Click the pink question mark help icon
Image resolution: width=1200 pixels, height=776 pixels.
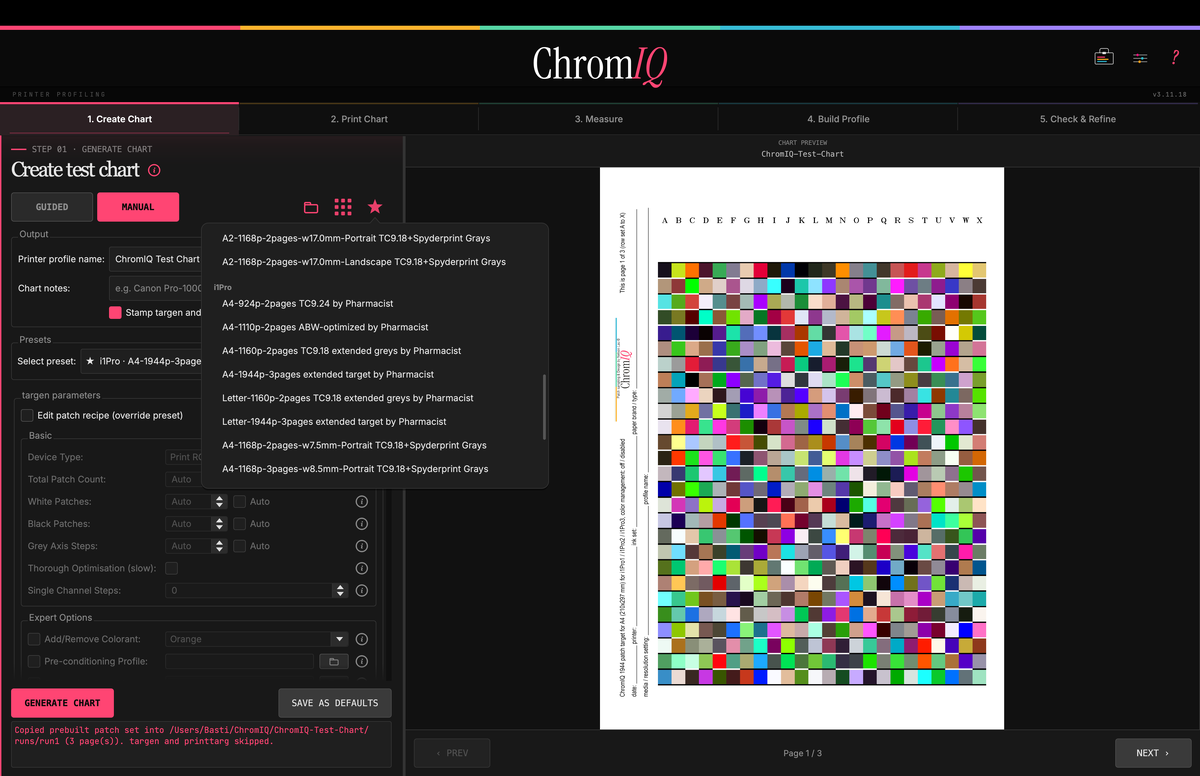1175,57
